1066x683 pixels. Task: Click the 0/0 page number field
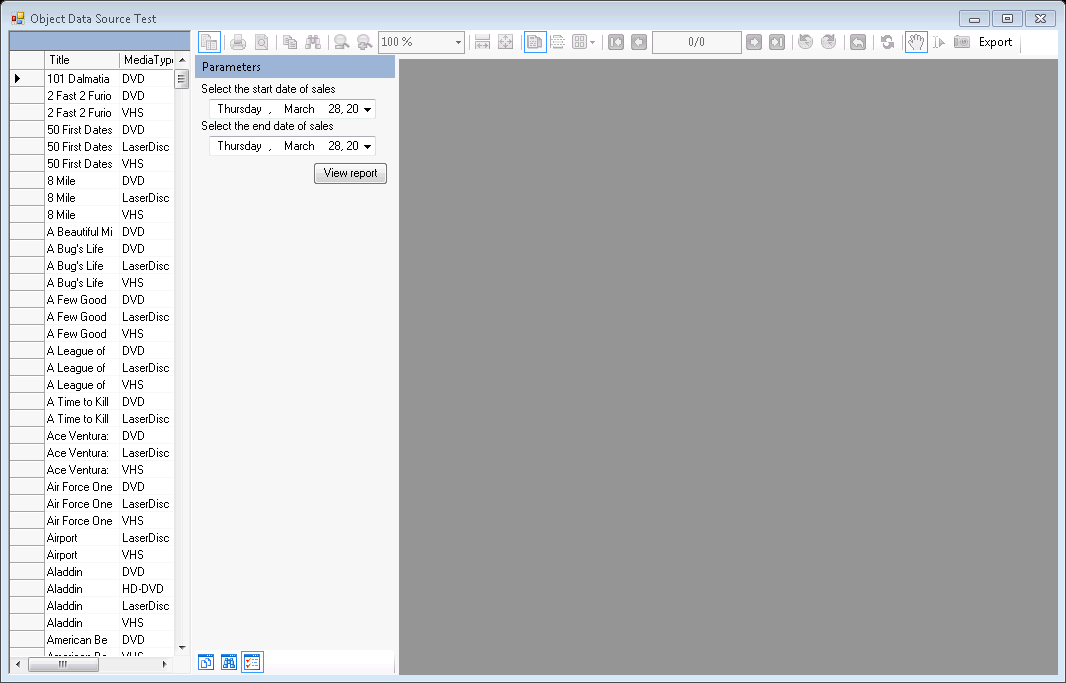(697, 42)
